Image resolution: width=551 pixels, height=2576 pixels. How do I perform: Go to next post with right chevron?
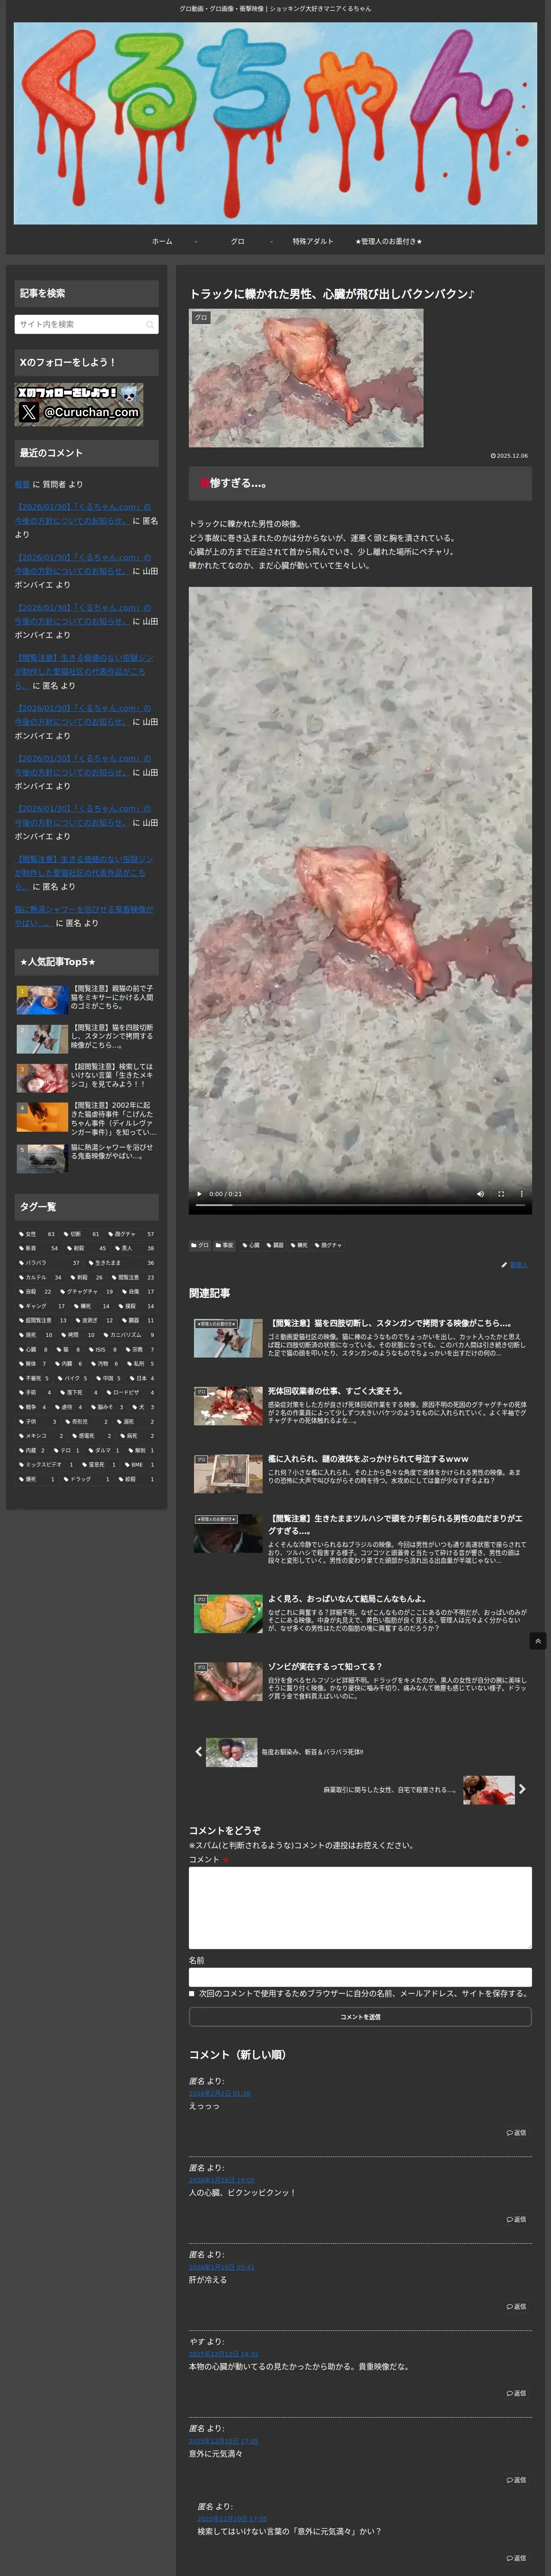(x=522, y=1789)
